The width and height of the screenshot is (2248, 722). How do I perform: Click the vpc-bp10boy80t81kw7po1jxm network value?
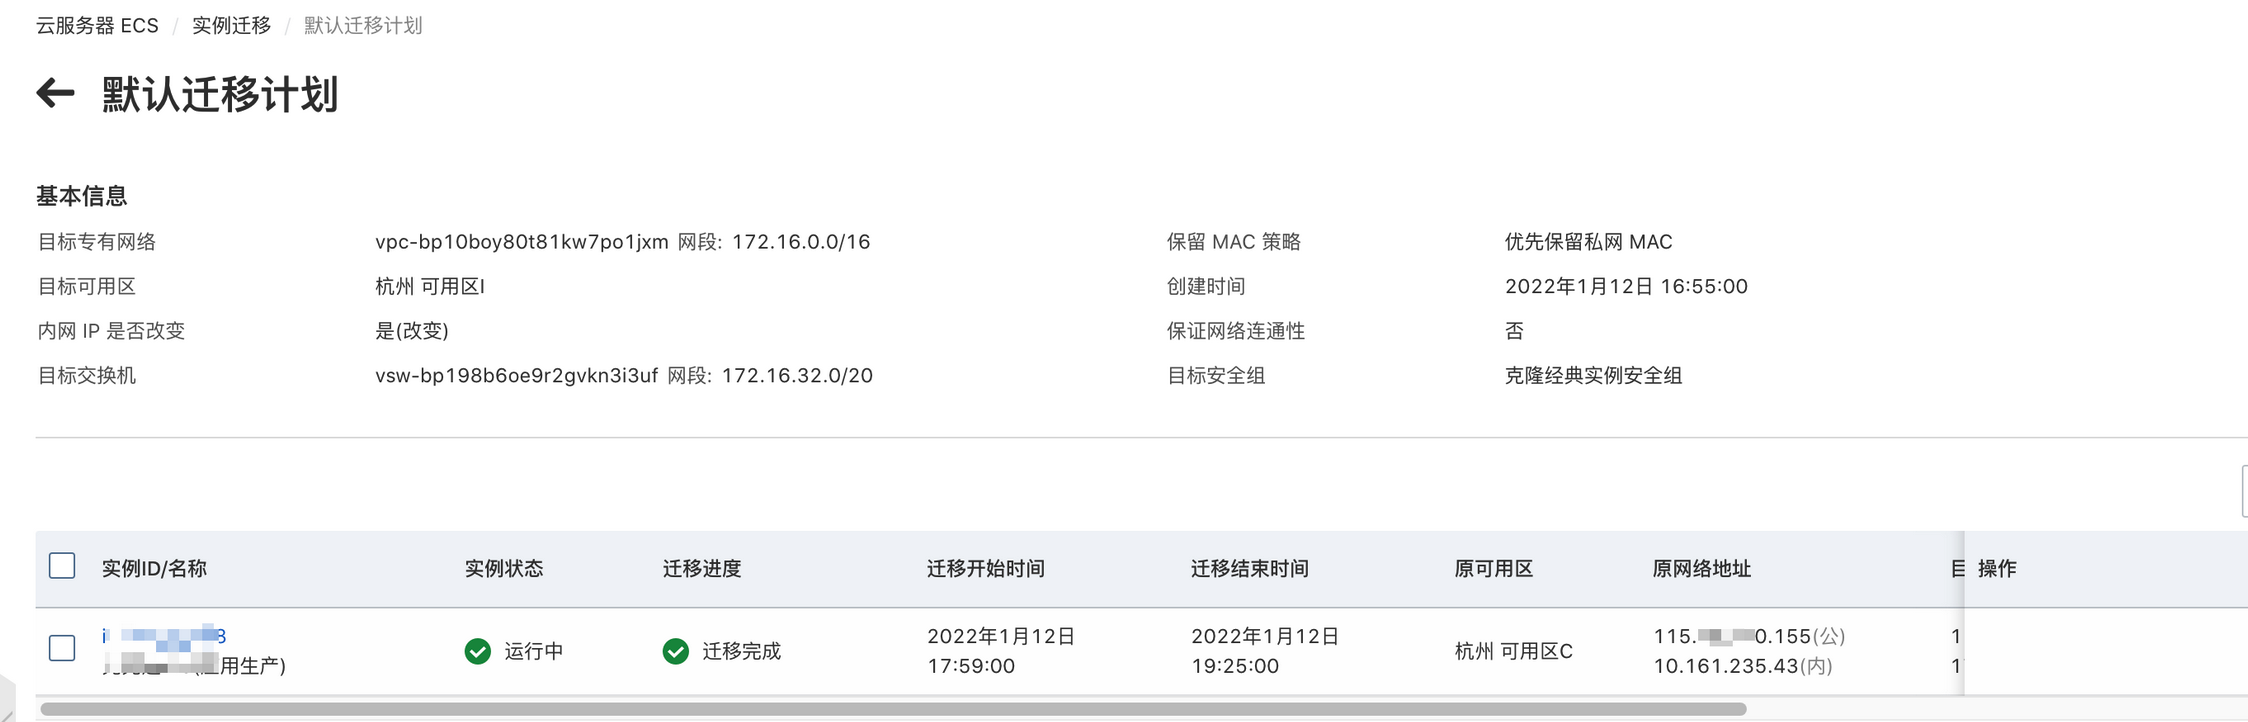click(x=522, y=242)
